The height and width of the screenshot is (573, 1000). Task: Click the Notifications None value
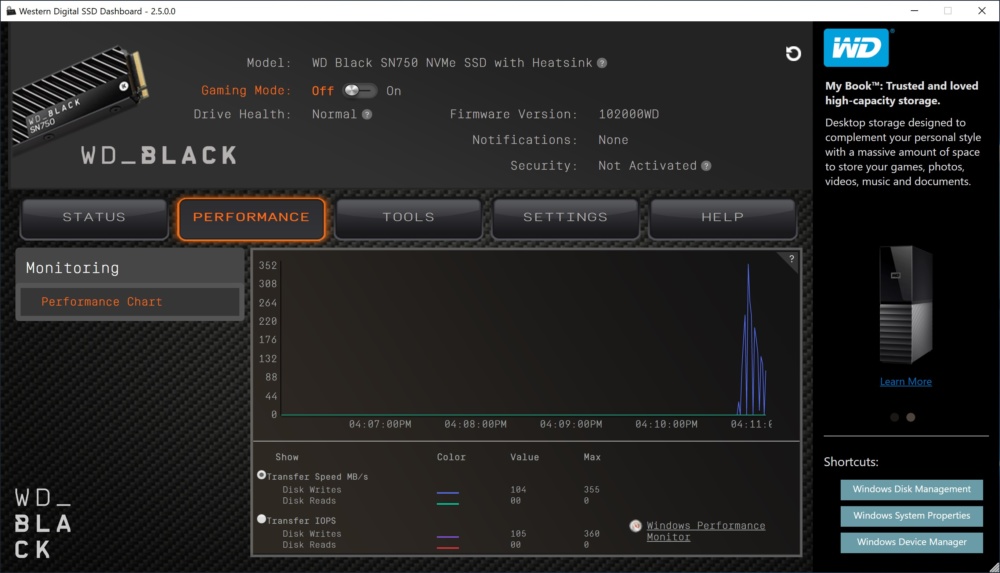(613, 140)
